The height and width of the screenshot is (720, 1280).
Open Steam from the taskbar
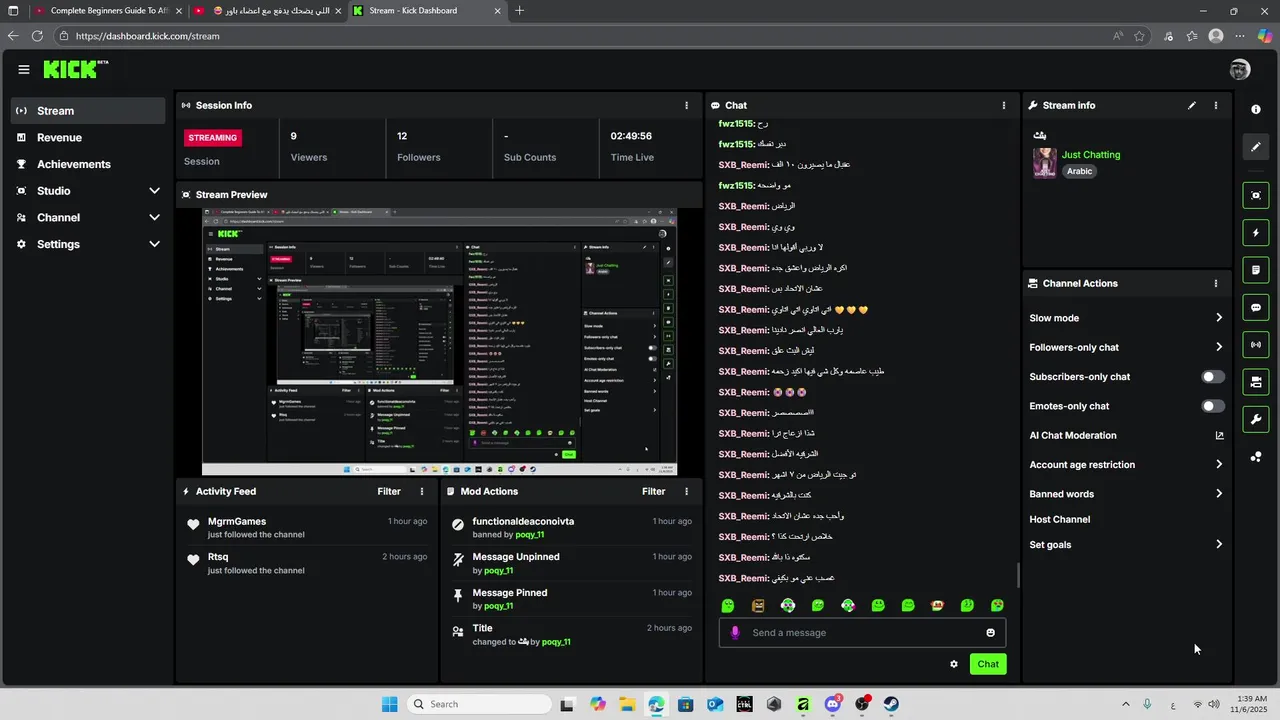(891, 704)
